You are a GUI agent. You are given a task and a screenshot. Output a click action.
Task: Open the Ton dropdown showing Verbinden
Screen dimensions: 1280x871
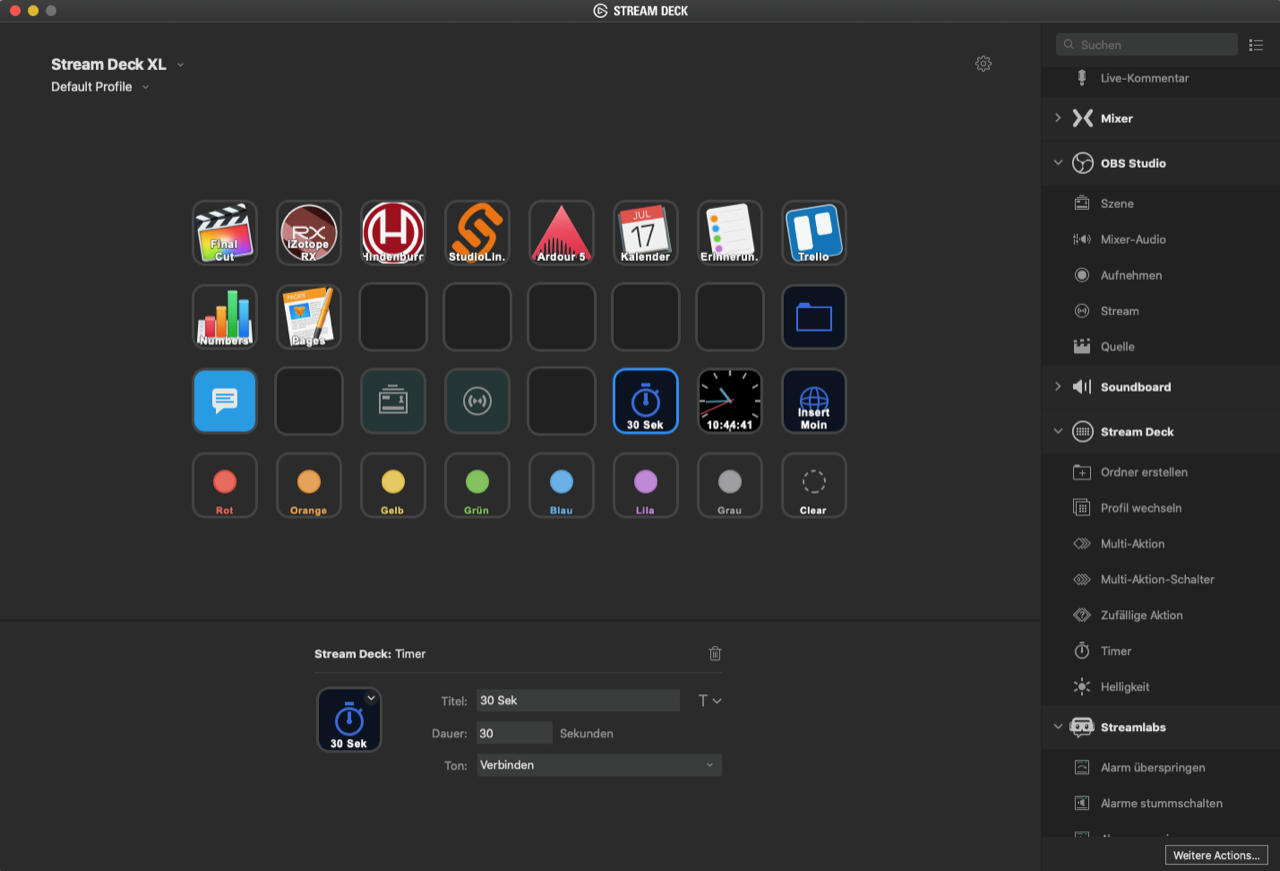[598, 765]
